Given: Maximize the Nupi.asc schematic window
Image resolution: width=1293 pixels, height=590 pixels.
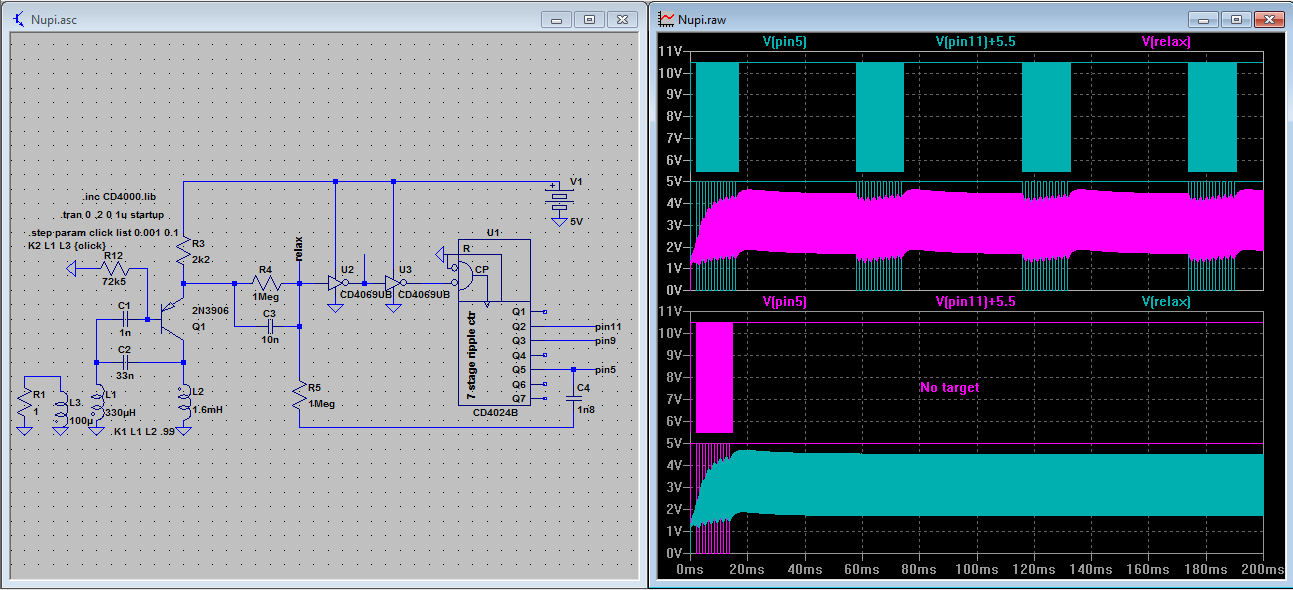Looking at the screenshot, I should (590, 19).
